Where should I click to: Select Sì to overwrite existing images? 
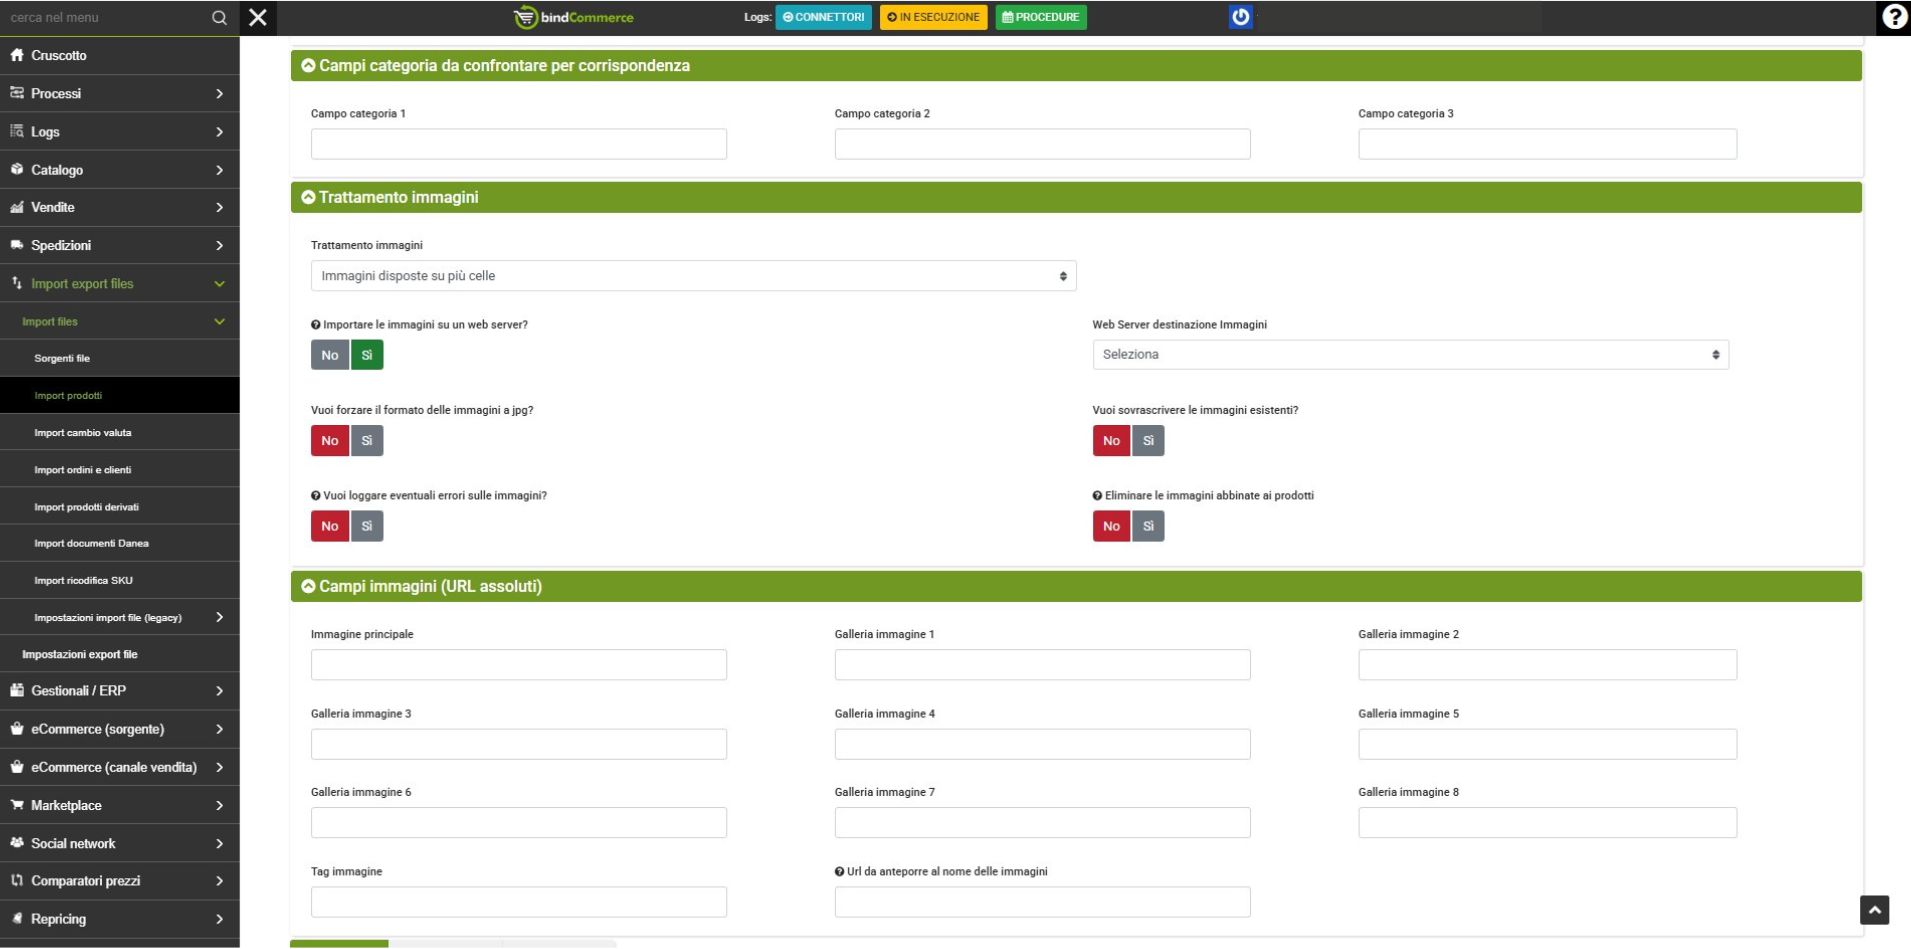click(x=1148, y=441)
